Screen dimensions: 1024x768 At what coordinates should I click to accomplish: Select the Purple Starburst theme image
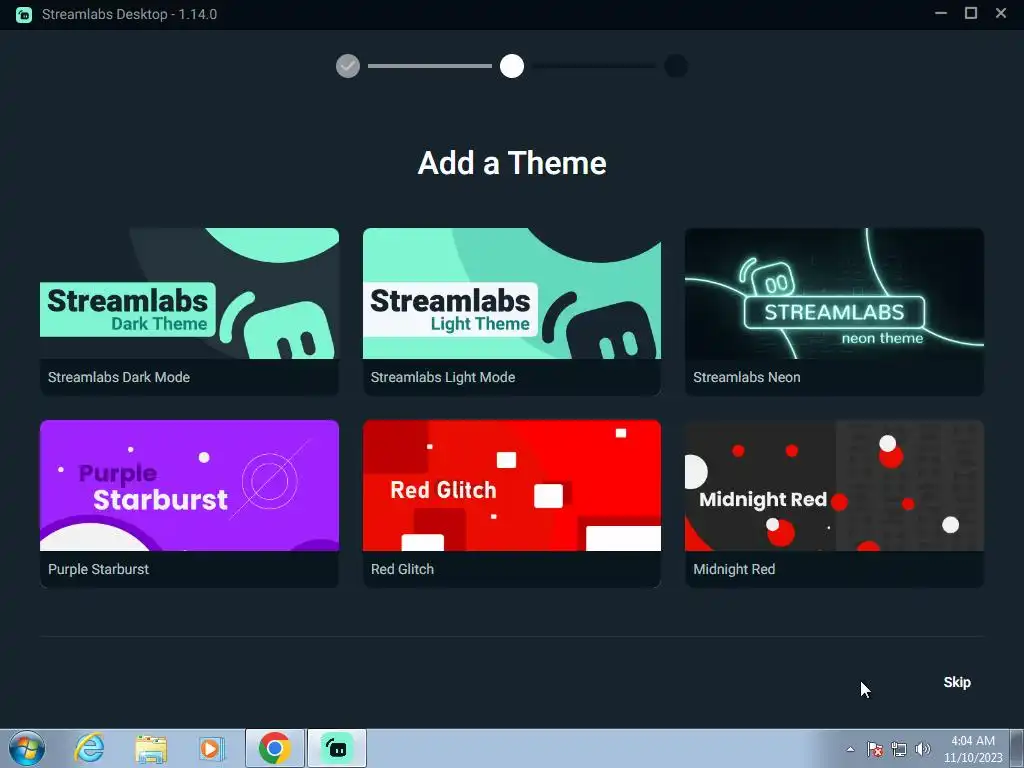(189, 485)
